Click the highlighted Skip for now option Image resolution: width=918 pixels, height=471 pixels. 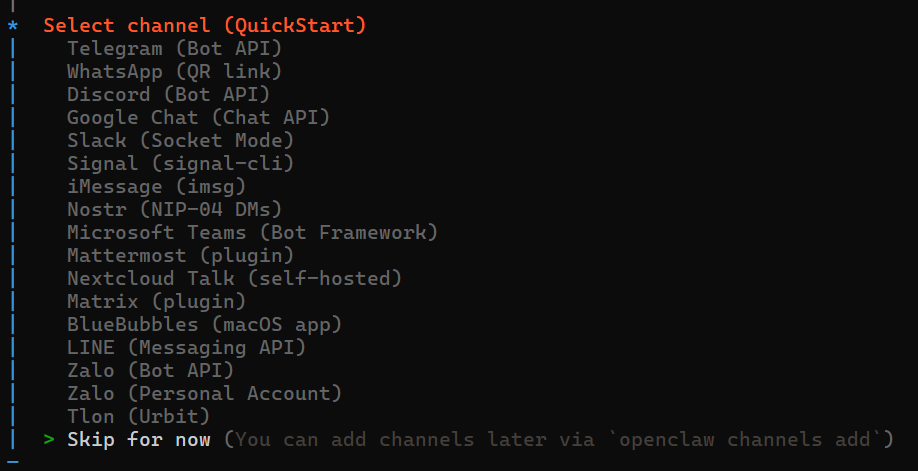139,439
